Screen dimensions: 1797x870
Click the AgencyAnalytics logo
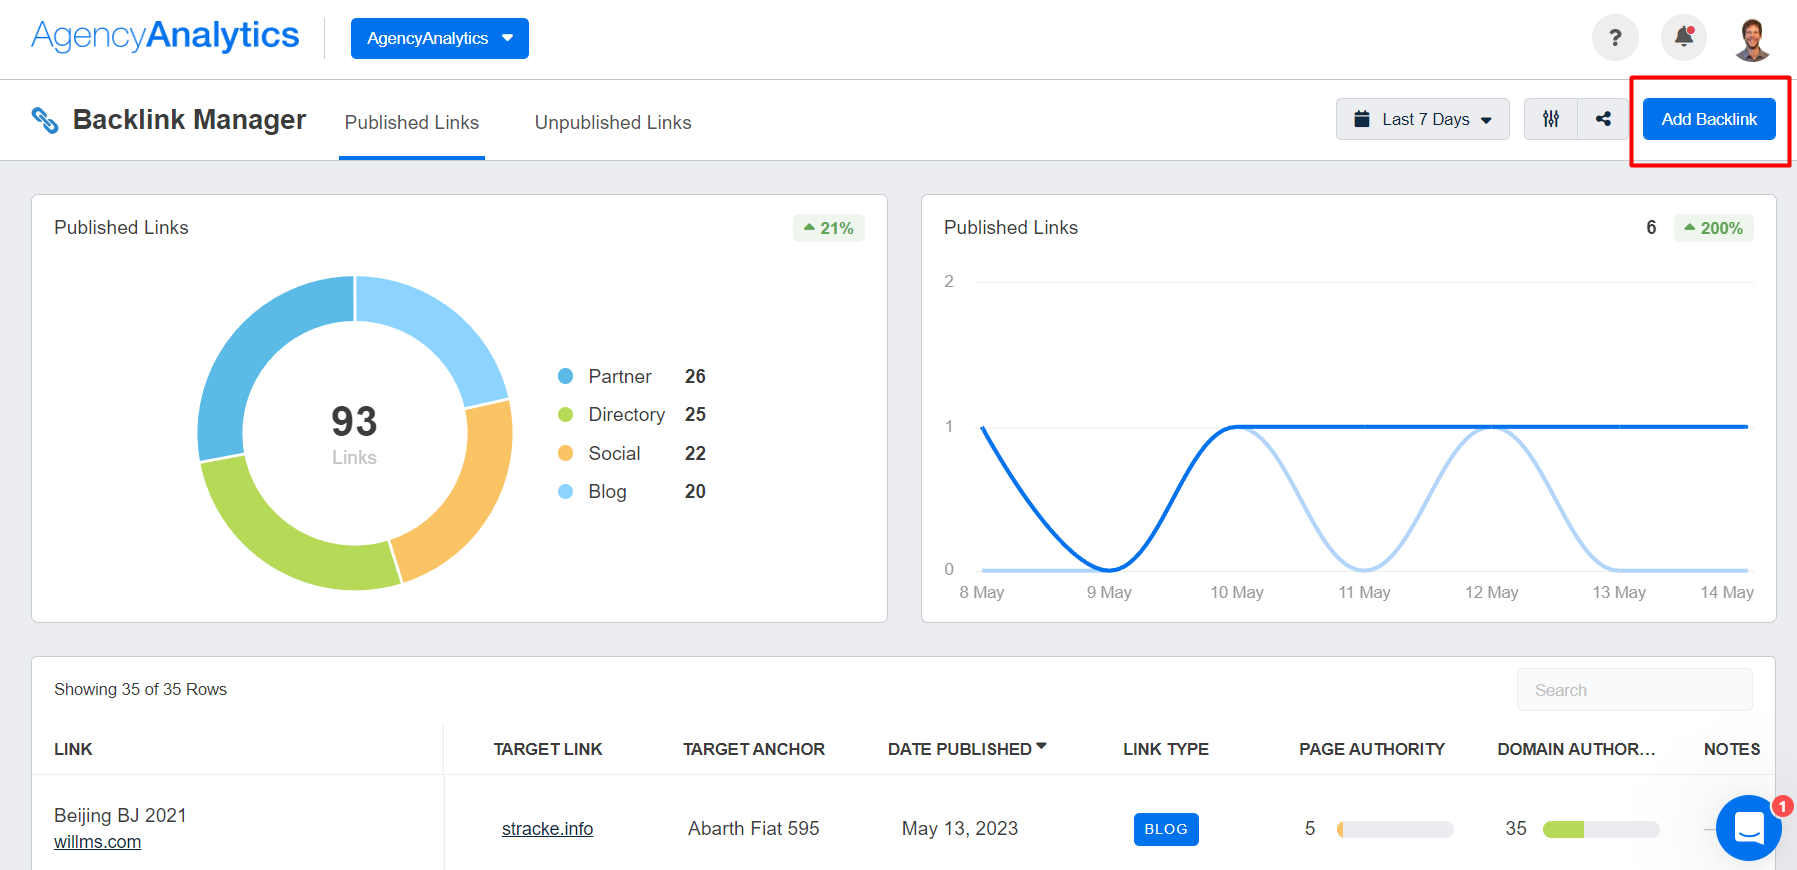(x=165, y=36)
